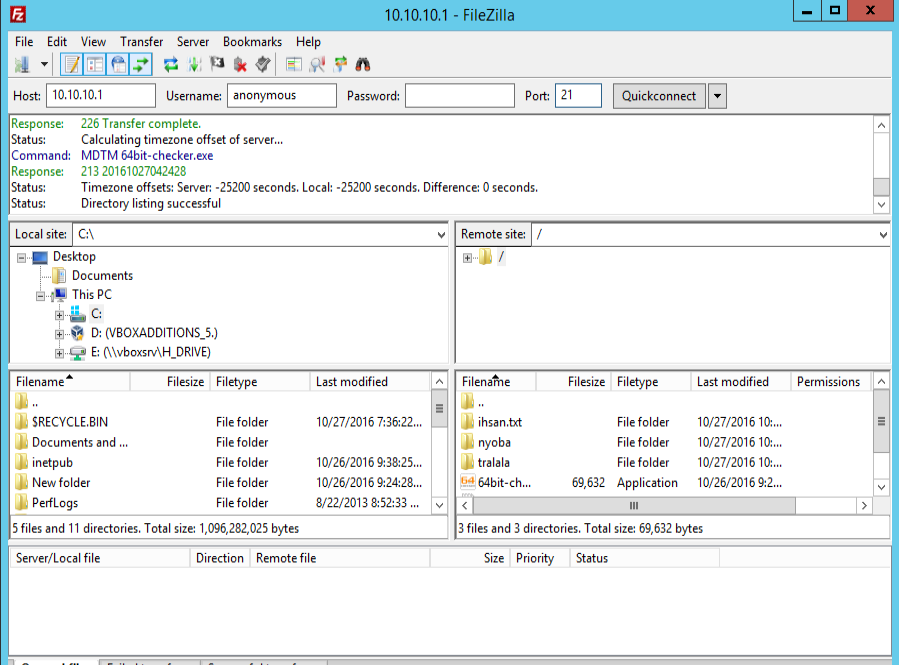899x665 pixels.
Task: Click the Password input field
Action: 460,95
